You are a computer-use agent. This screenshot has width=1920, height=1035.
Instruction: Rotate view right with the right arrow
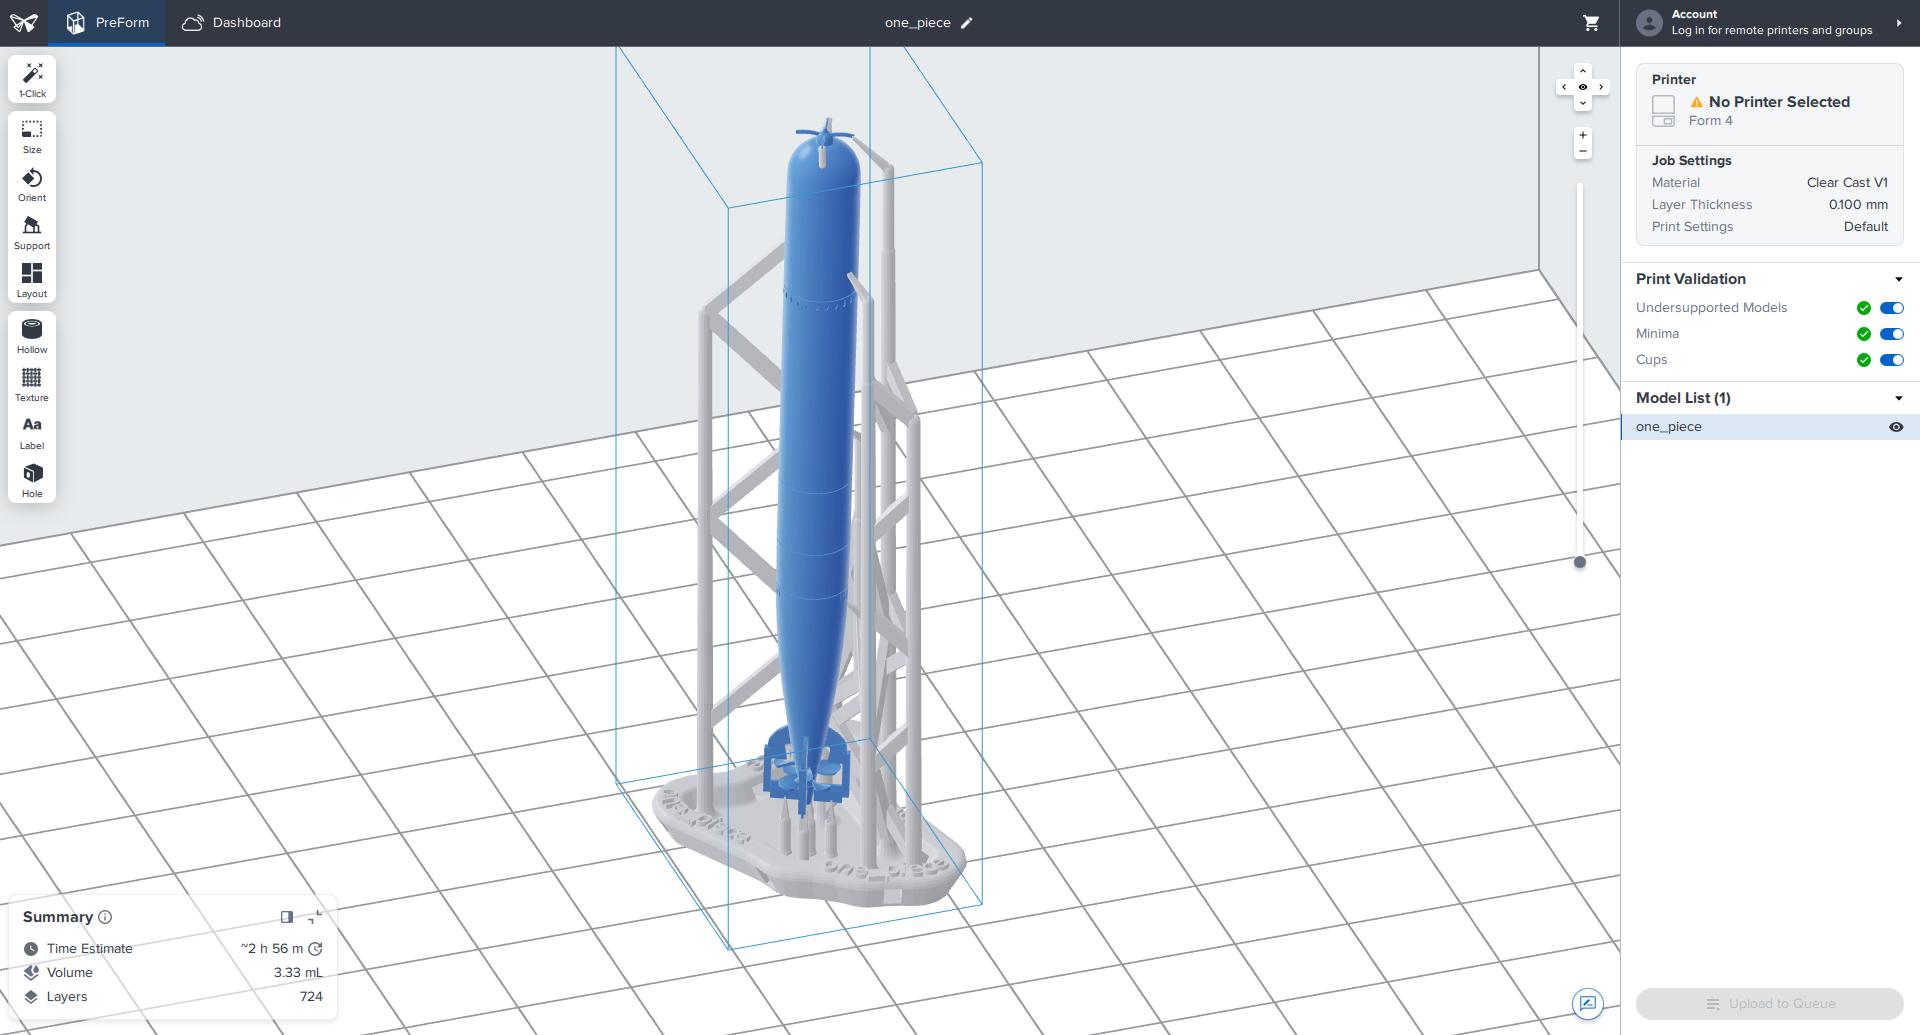tap(1601, 87)
